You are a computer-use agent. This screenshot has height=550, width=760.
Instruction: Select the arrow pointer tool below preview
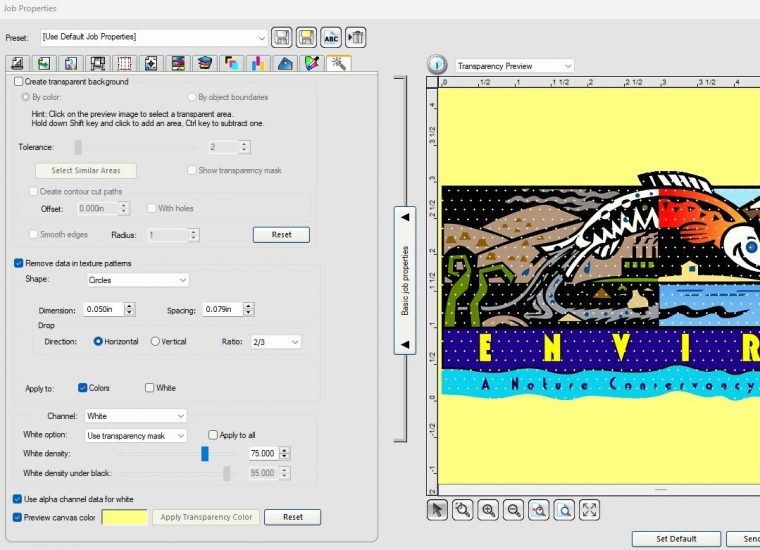437,510
